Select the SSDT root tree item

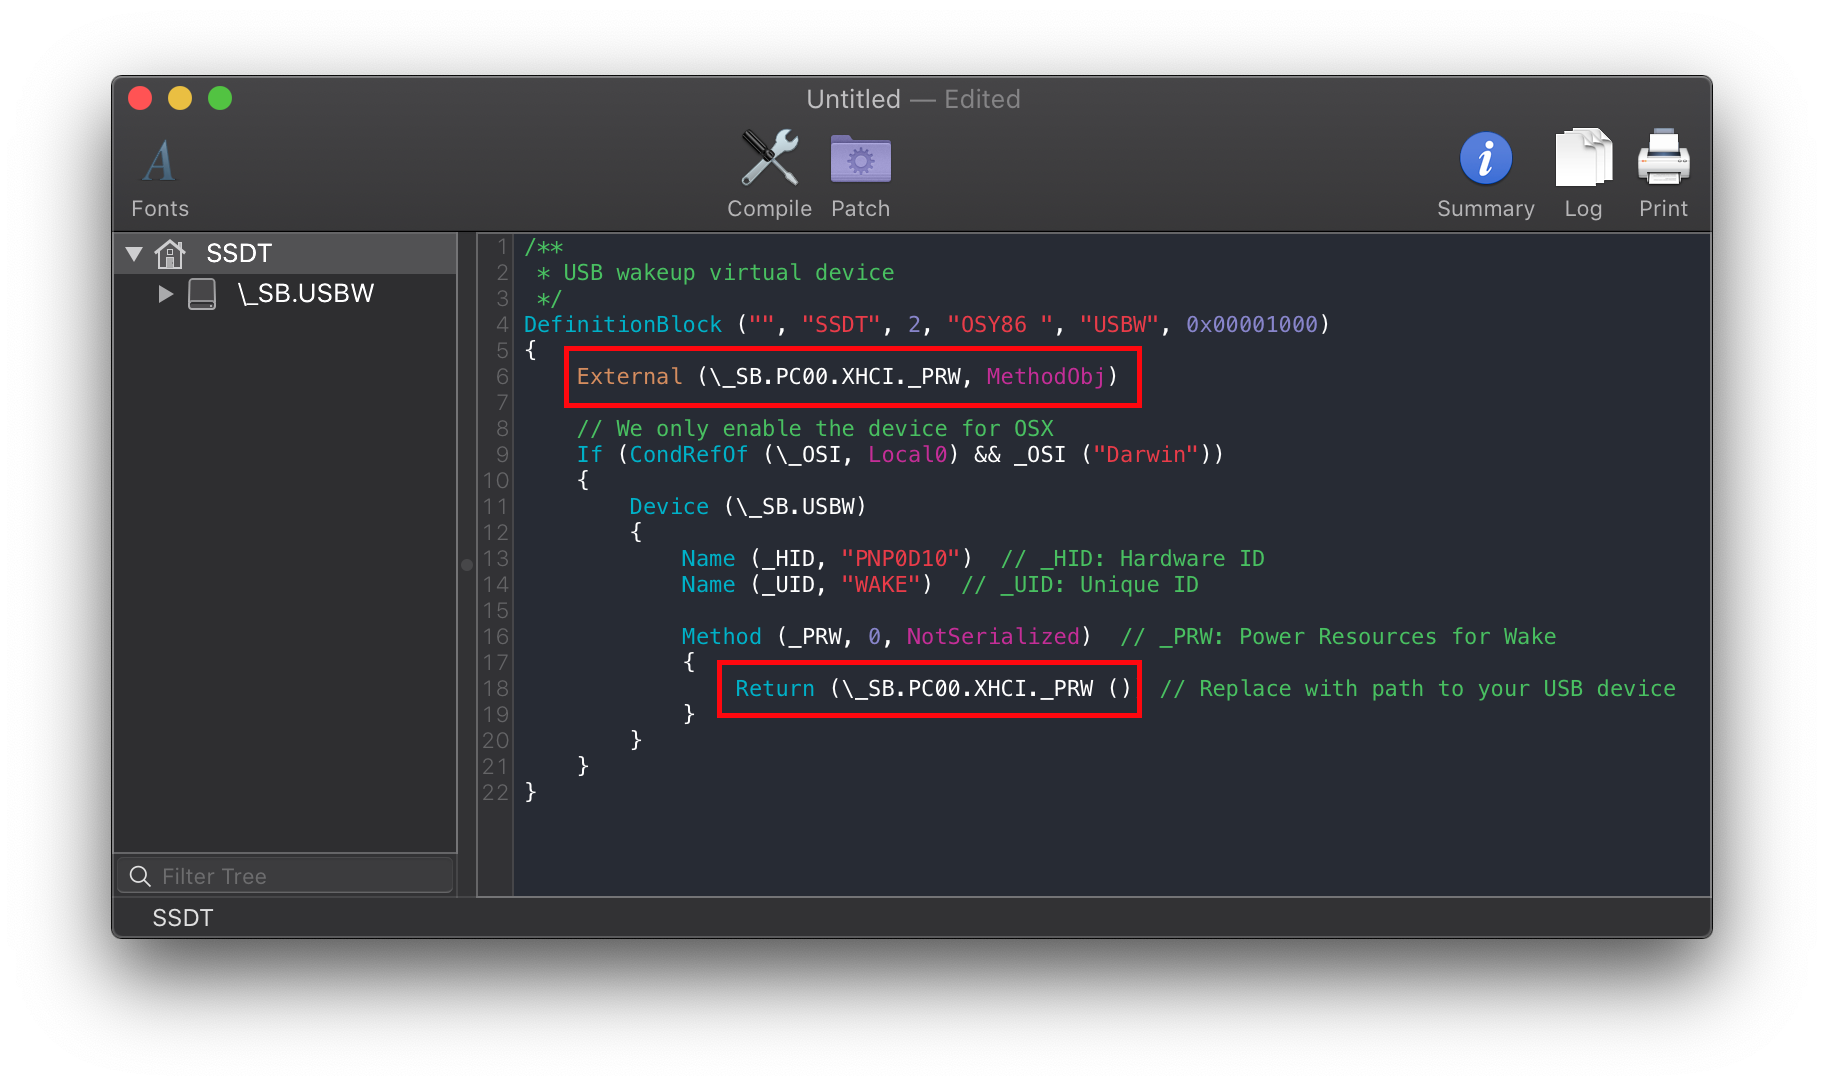click(x=239, y=254)
